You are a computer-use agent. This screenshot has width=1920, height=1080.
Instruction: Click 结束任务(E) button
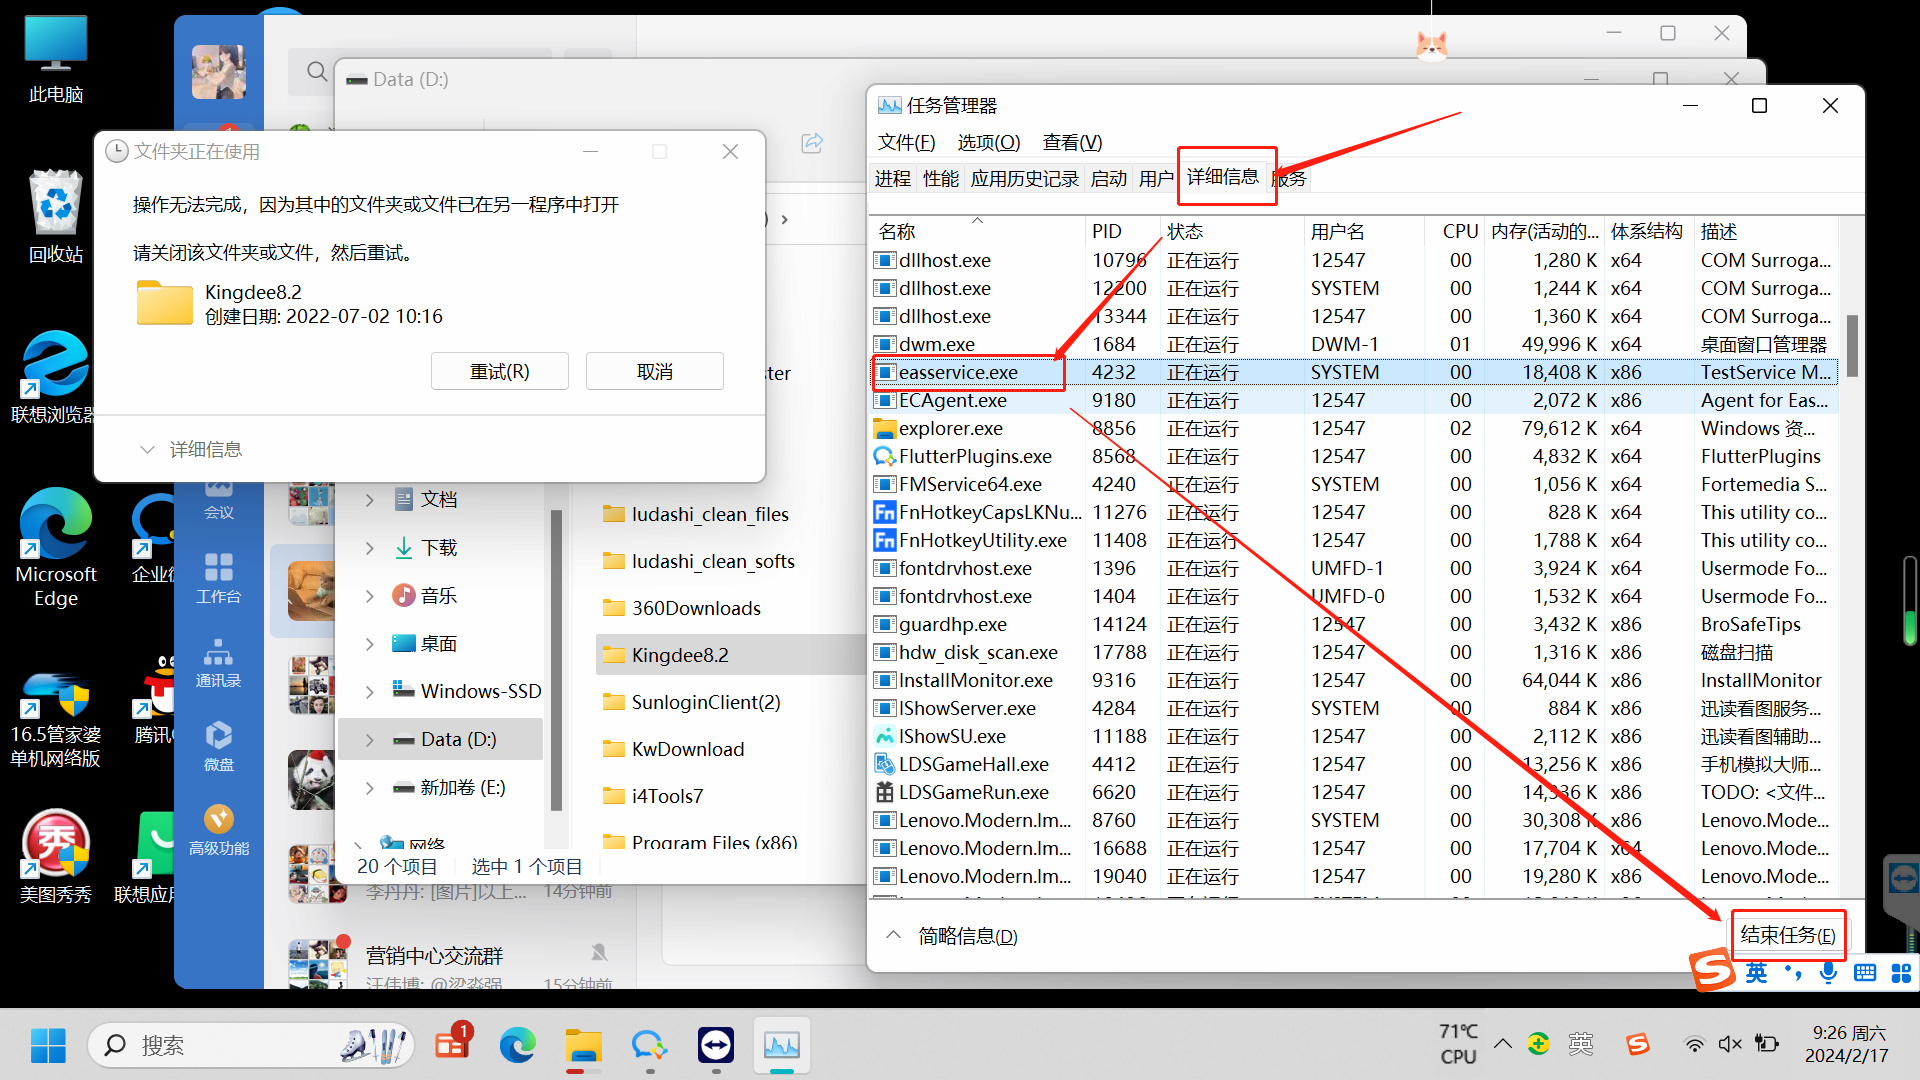[x=1787, y=935]
